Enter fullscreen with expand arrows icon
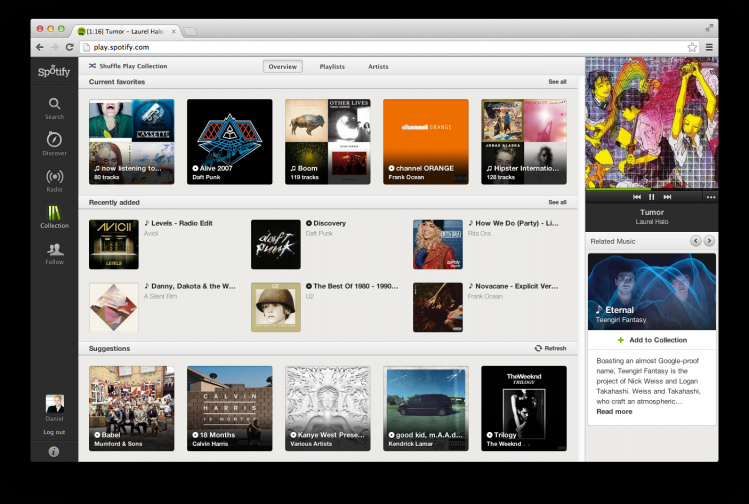Screen dimensions: 749x504 pos(709,28)
